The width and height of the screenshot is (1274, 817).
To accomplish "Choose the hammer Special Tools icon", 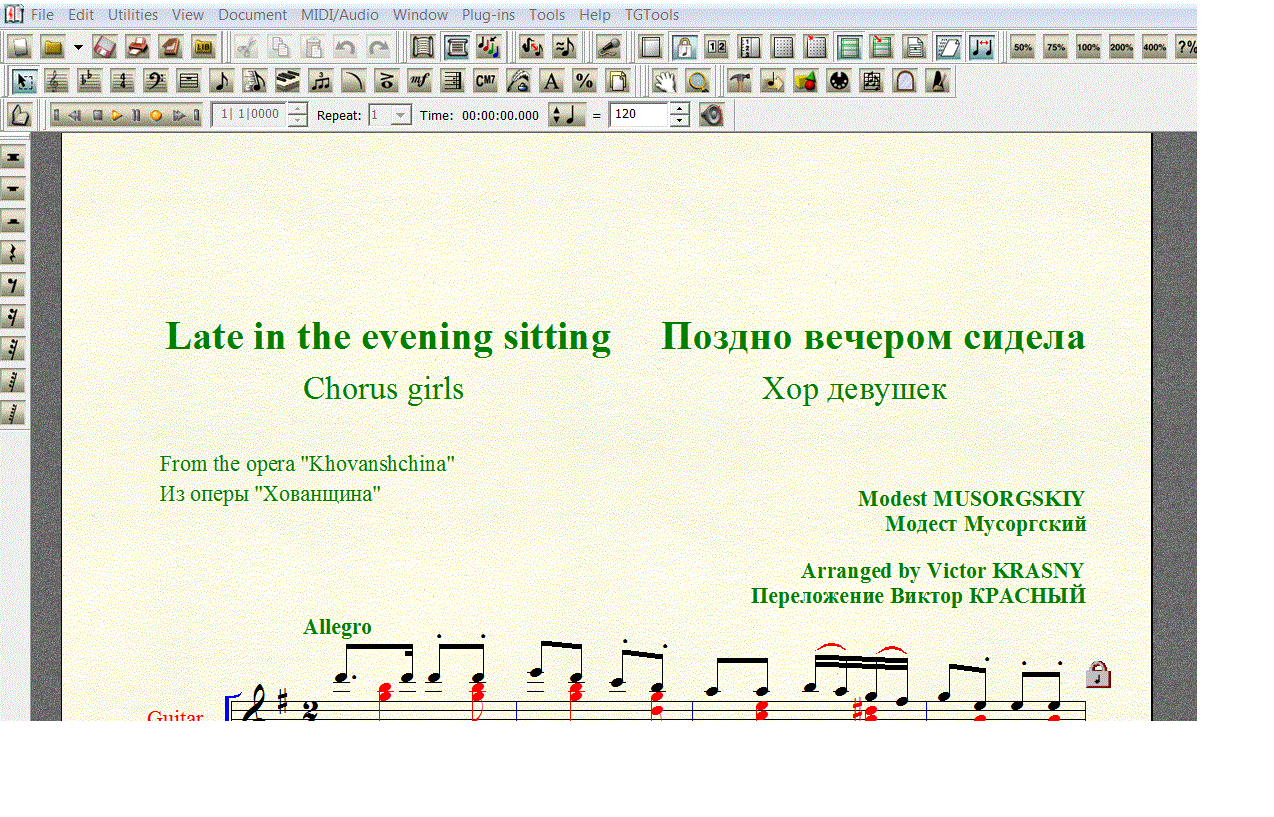I will 738,81.
